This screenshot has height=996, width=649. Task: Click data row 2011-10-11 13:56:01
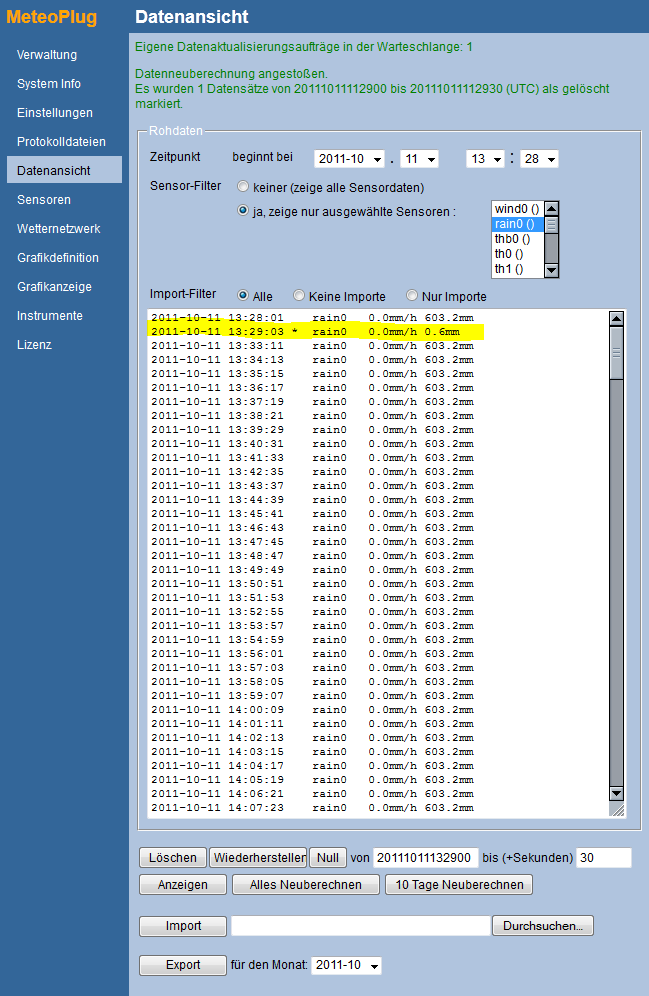click(x=312, y=654)
